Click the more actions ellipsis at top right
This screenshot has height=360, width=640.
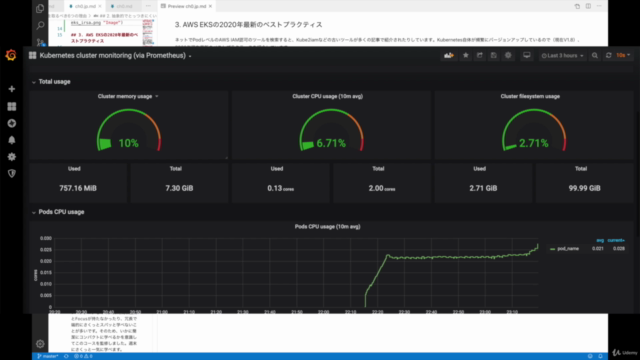click(599, 6)
